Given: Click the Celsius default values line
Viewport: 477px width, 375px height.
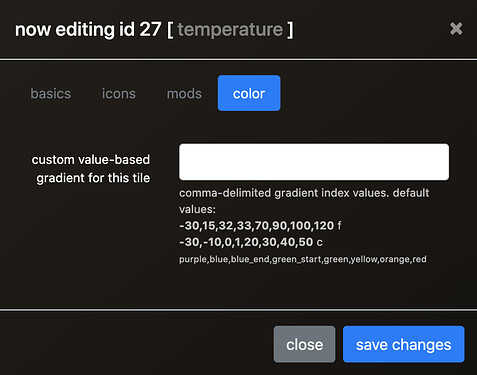Looking at the screenshot, I should (x=251, y=242).
